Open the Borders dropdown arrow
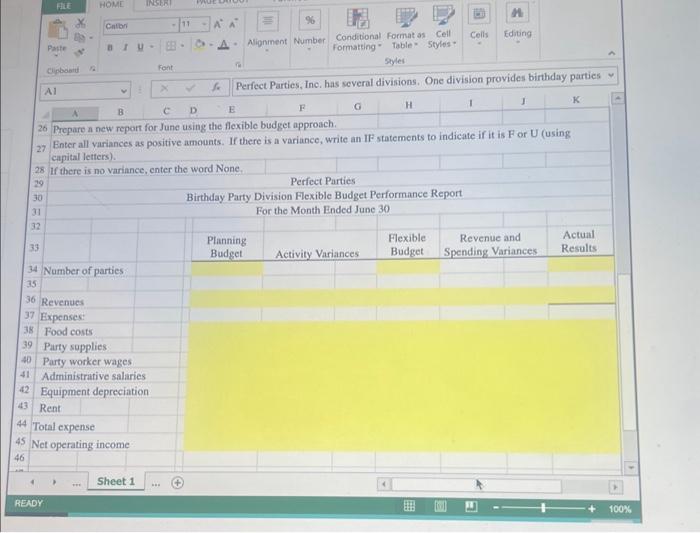 pyautogui.click(x=182, y=46)
